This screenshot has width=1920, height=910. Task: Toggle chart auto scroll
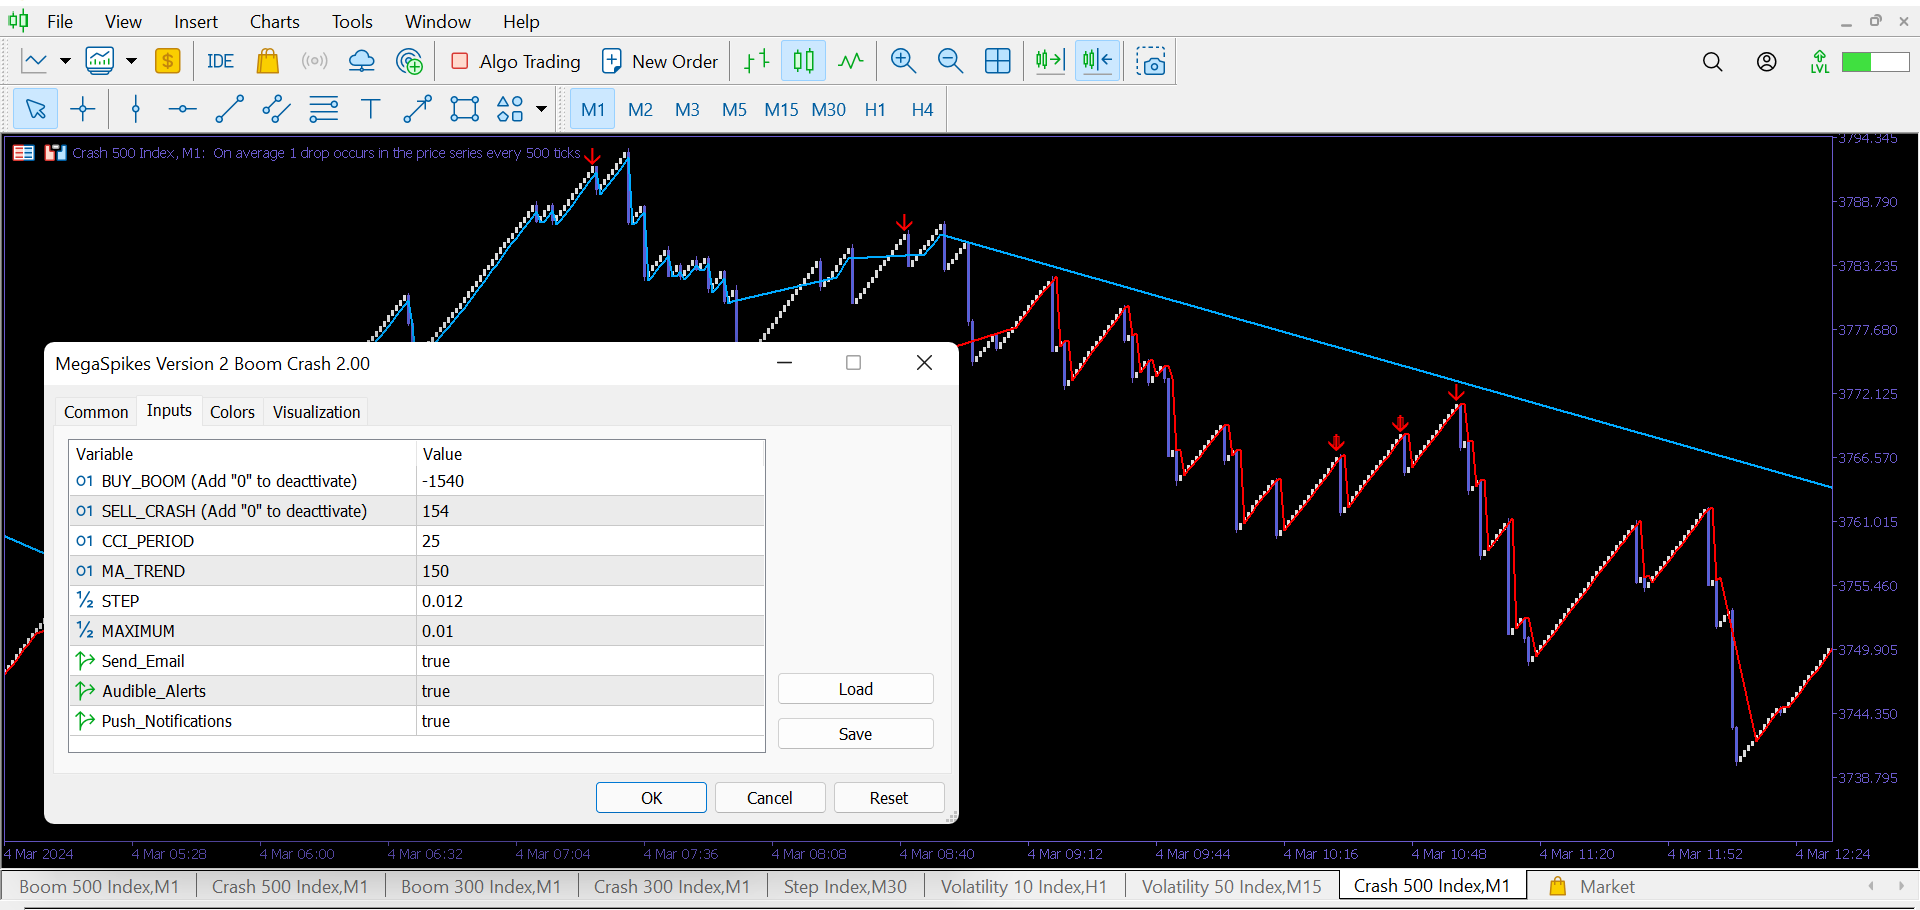[x=1049, y=61]
